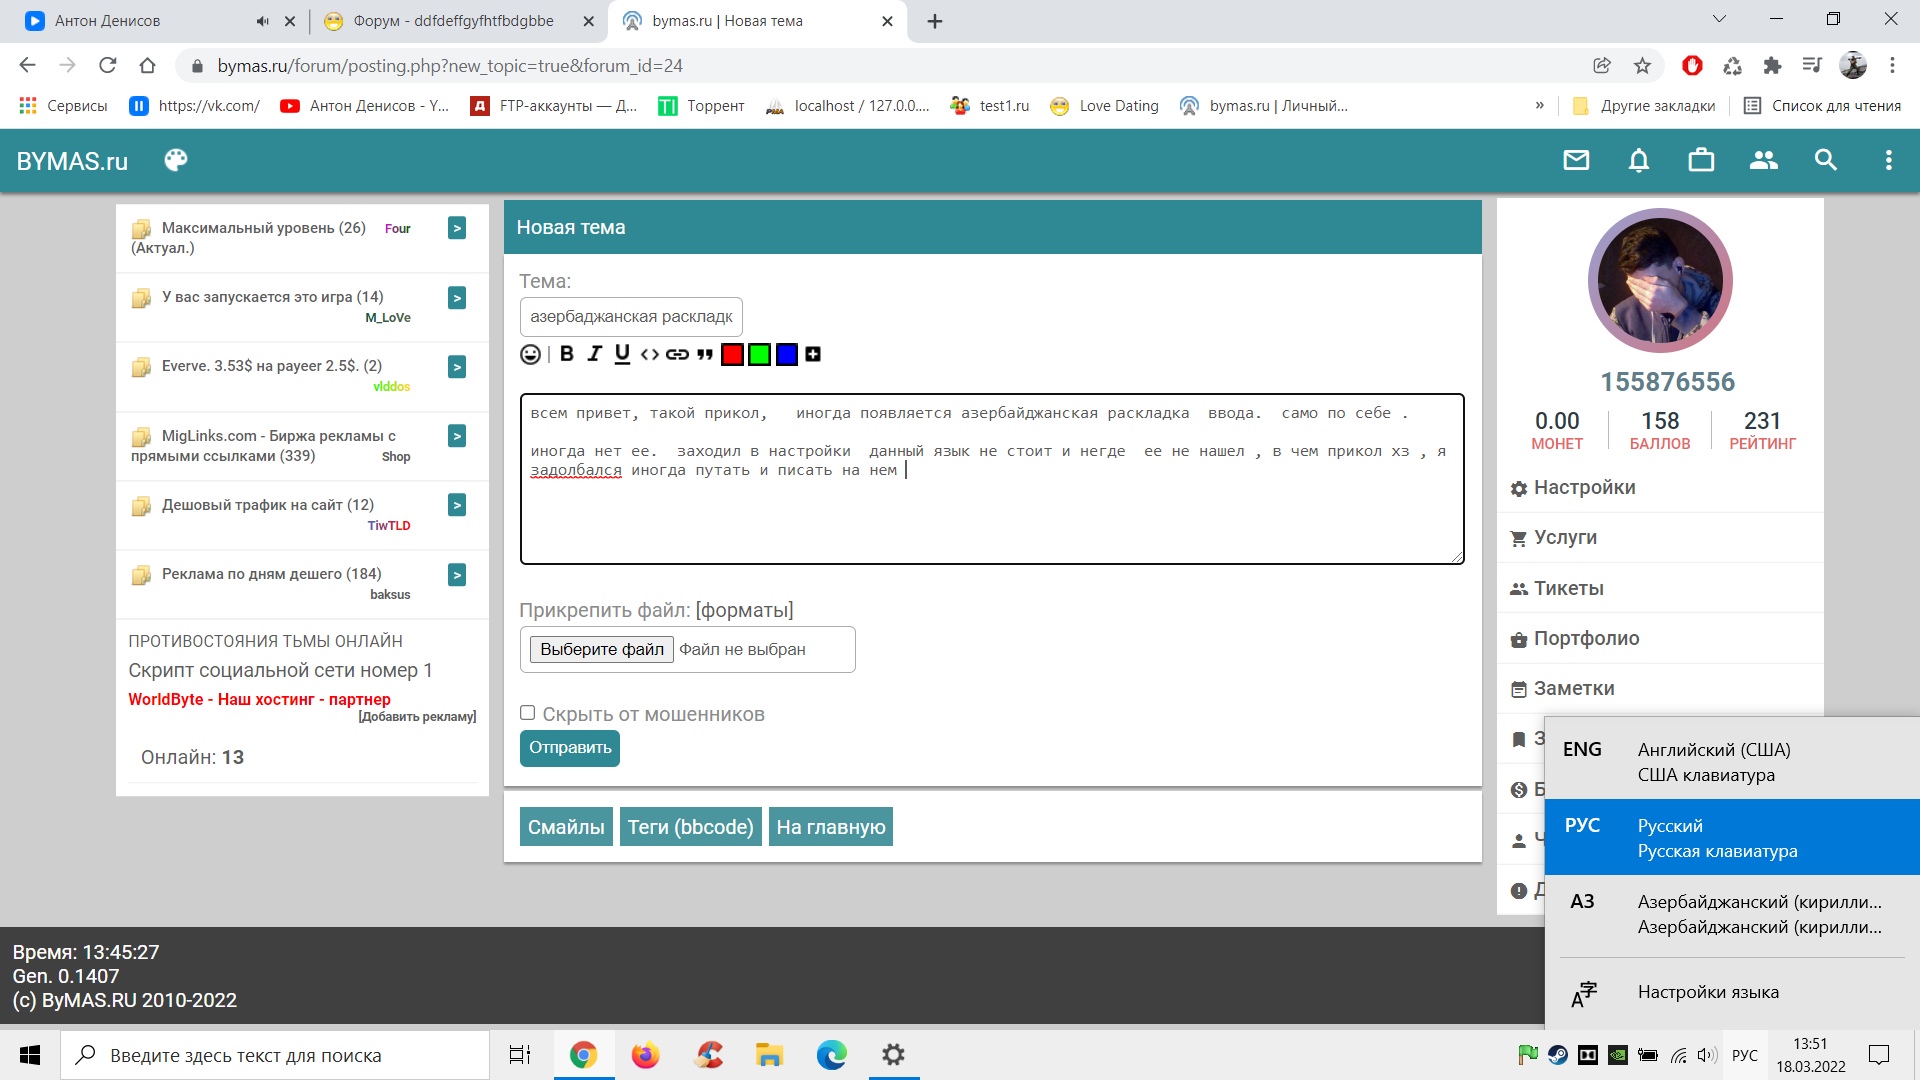Click 'Выберите файл' to attach file
Screen dimensions: 1920x1080
(x=601, y=649)
